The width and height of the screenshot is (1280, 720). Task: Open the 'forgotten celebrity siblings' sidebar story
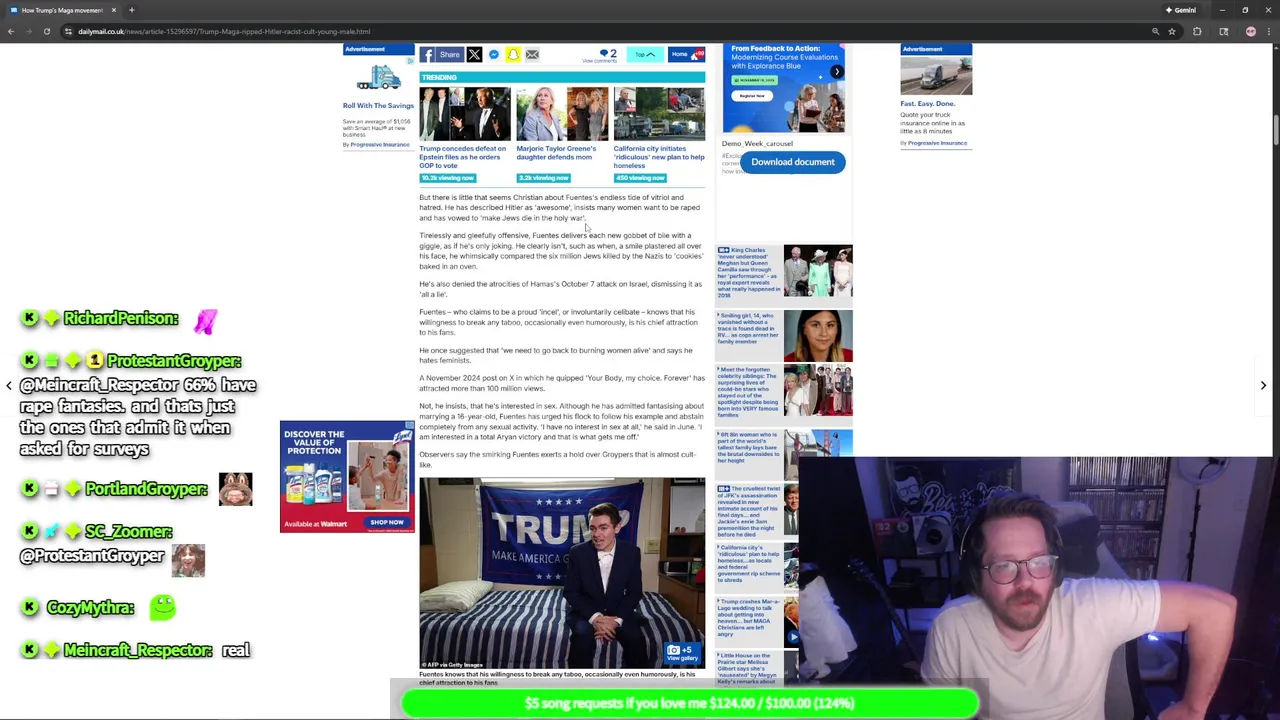tap(749, 391)
